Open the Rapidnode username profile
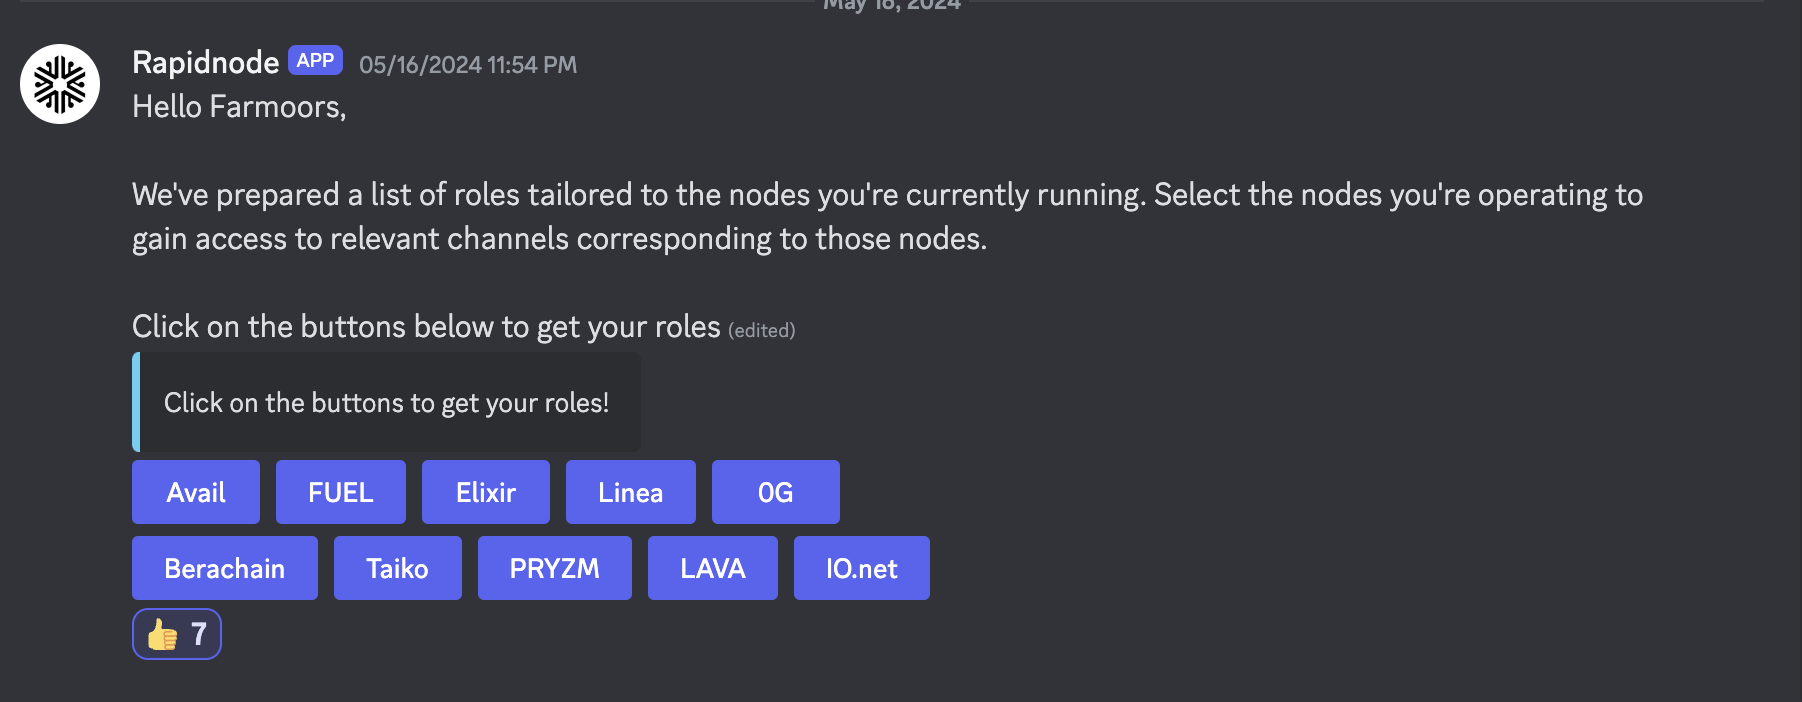1802x702 pixels. 206,62
